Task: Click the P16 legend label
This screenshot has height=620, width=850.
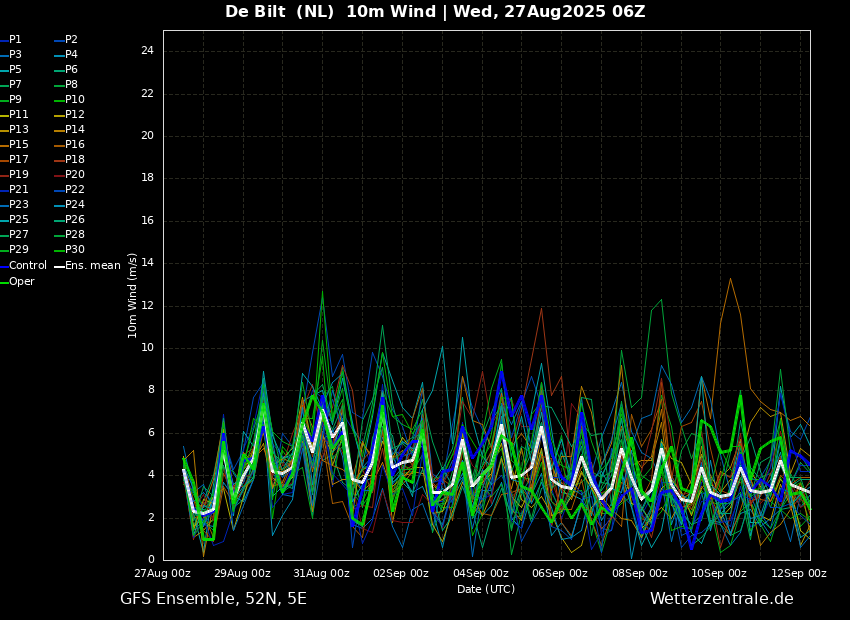Action: pyautogui.click(x=69, y=145)
